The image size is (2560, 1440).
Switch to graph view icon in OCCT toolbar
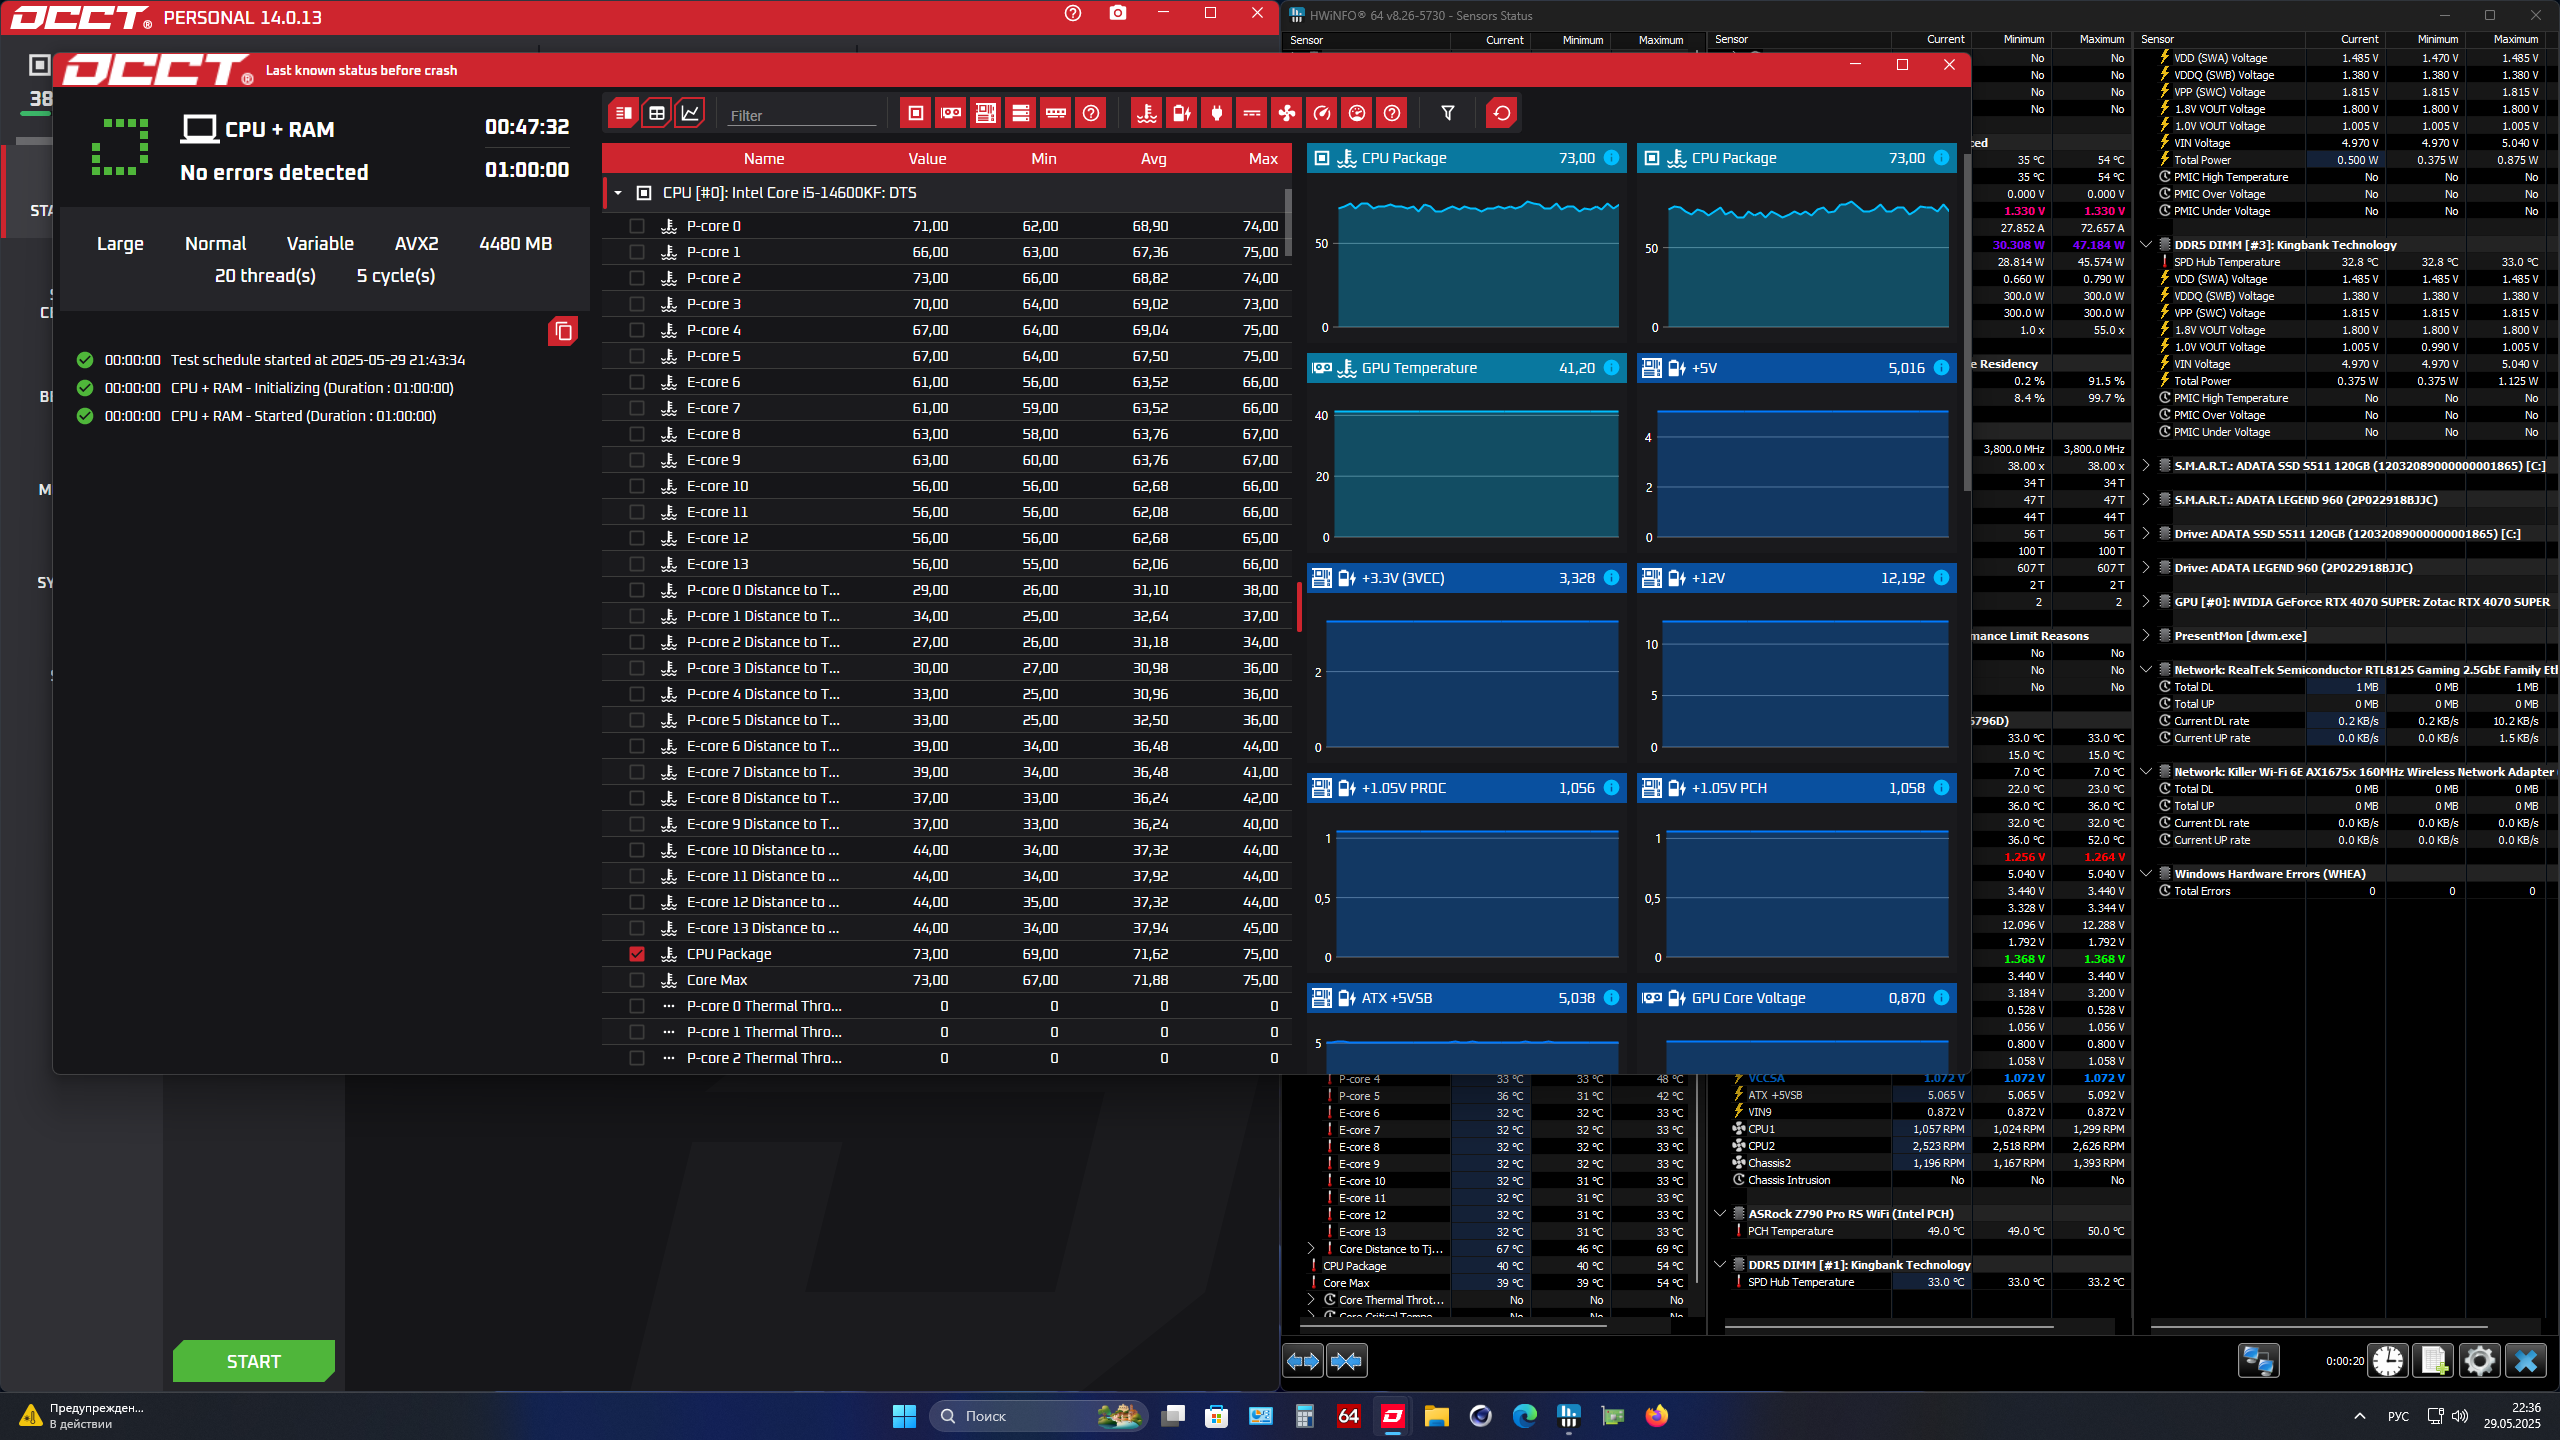tap(690, 113)
